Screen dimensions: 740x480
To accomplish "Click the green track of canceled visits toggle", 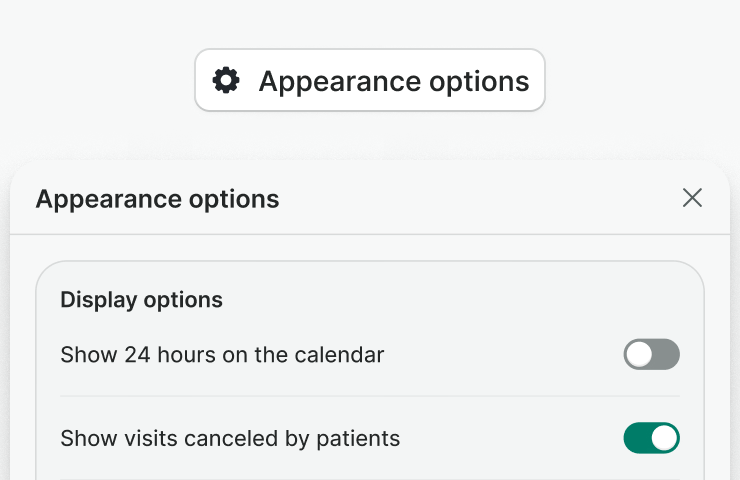I will 637,438.
